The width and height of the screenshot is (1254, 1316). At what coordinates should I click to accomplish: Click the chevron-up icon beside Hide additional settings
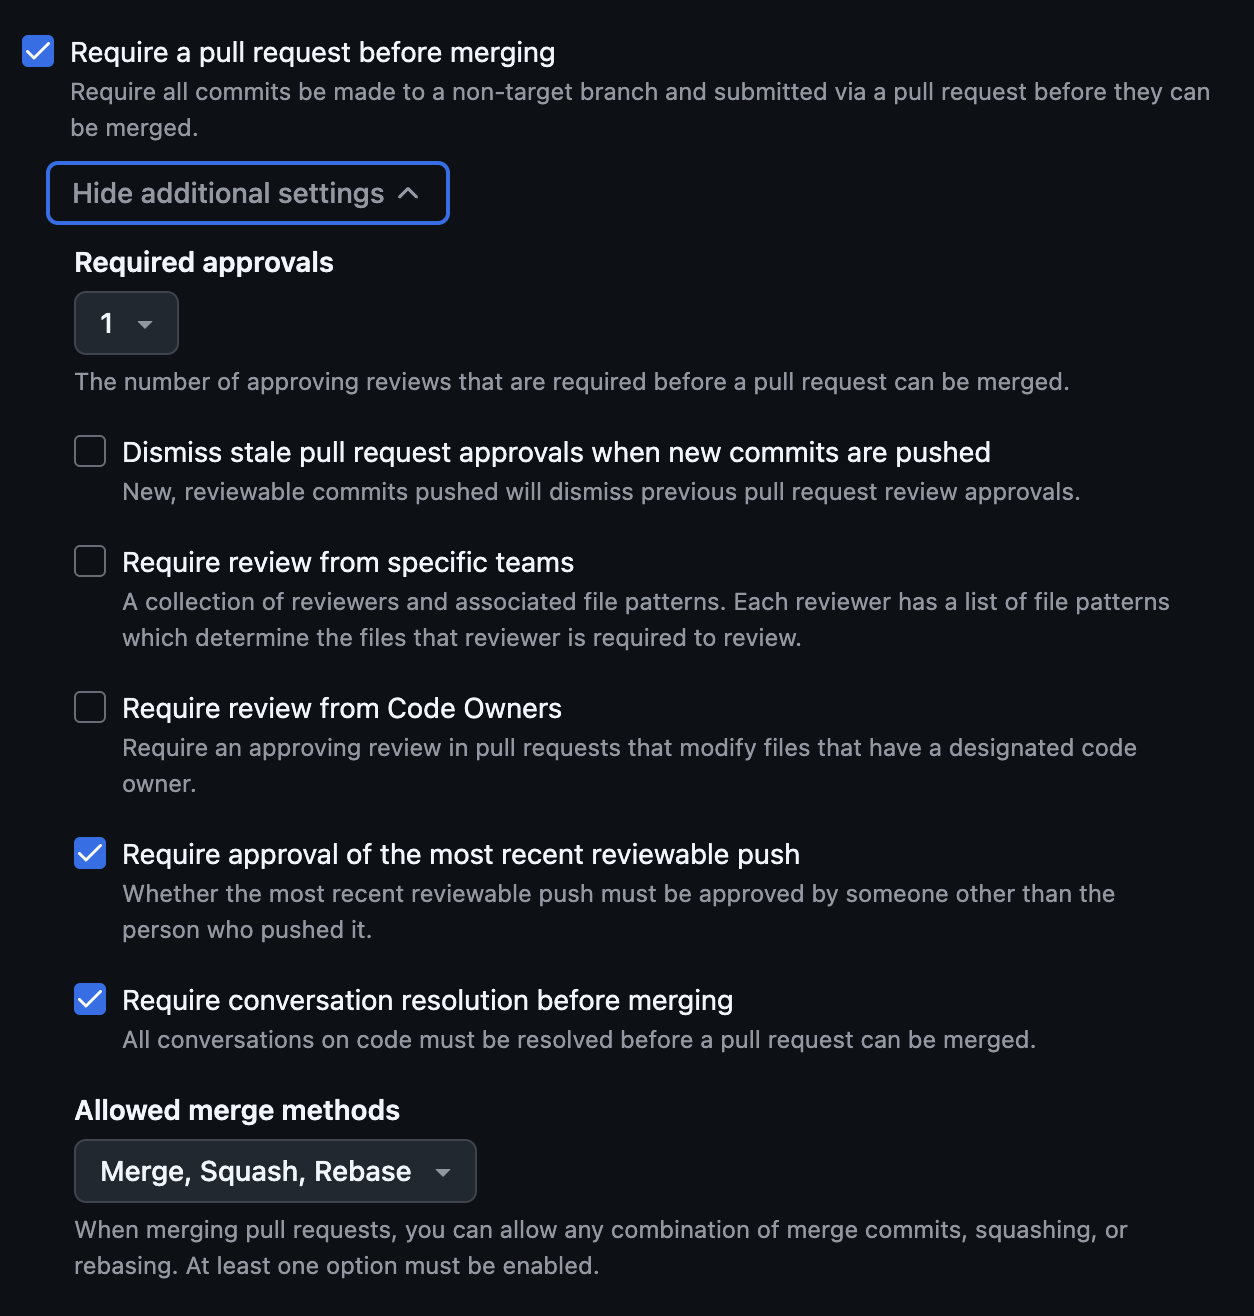point(408,193)
